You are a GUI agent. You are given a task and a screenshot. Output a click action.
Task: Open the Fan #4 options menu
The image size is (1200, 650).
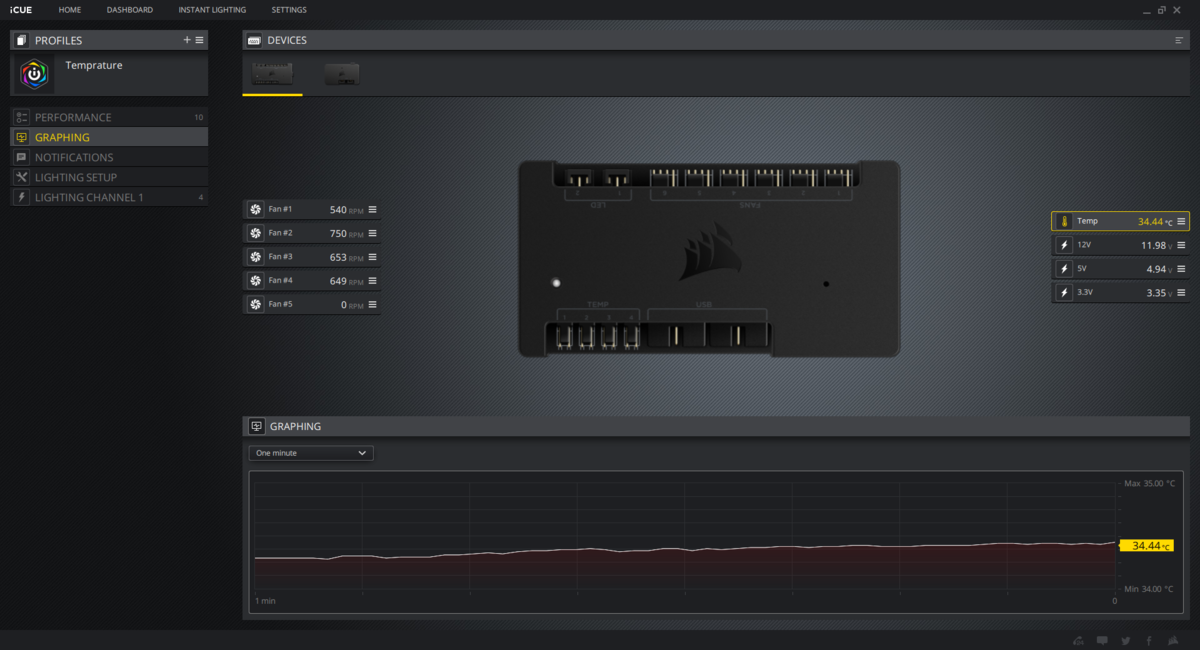click(372, 281)
